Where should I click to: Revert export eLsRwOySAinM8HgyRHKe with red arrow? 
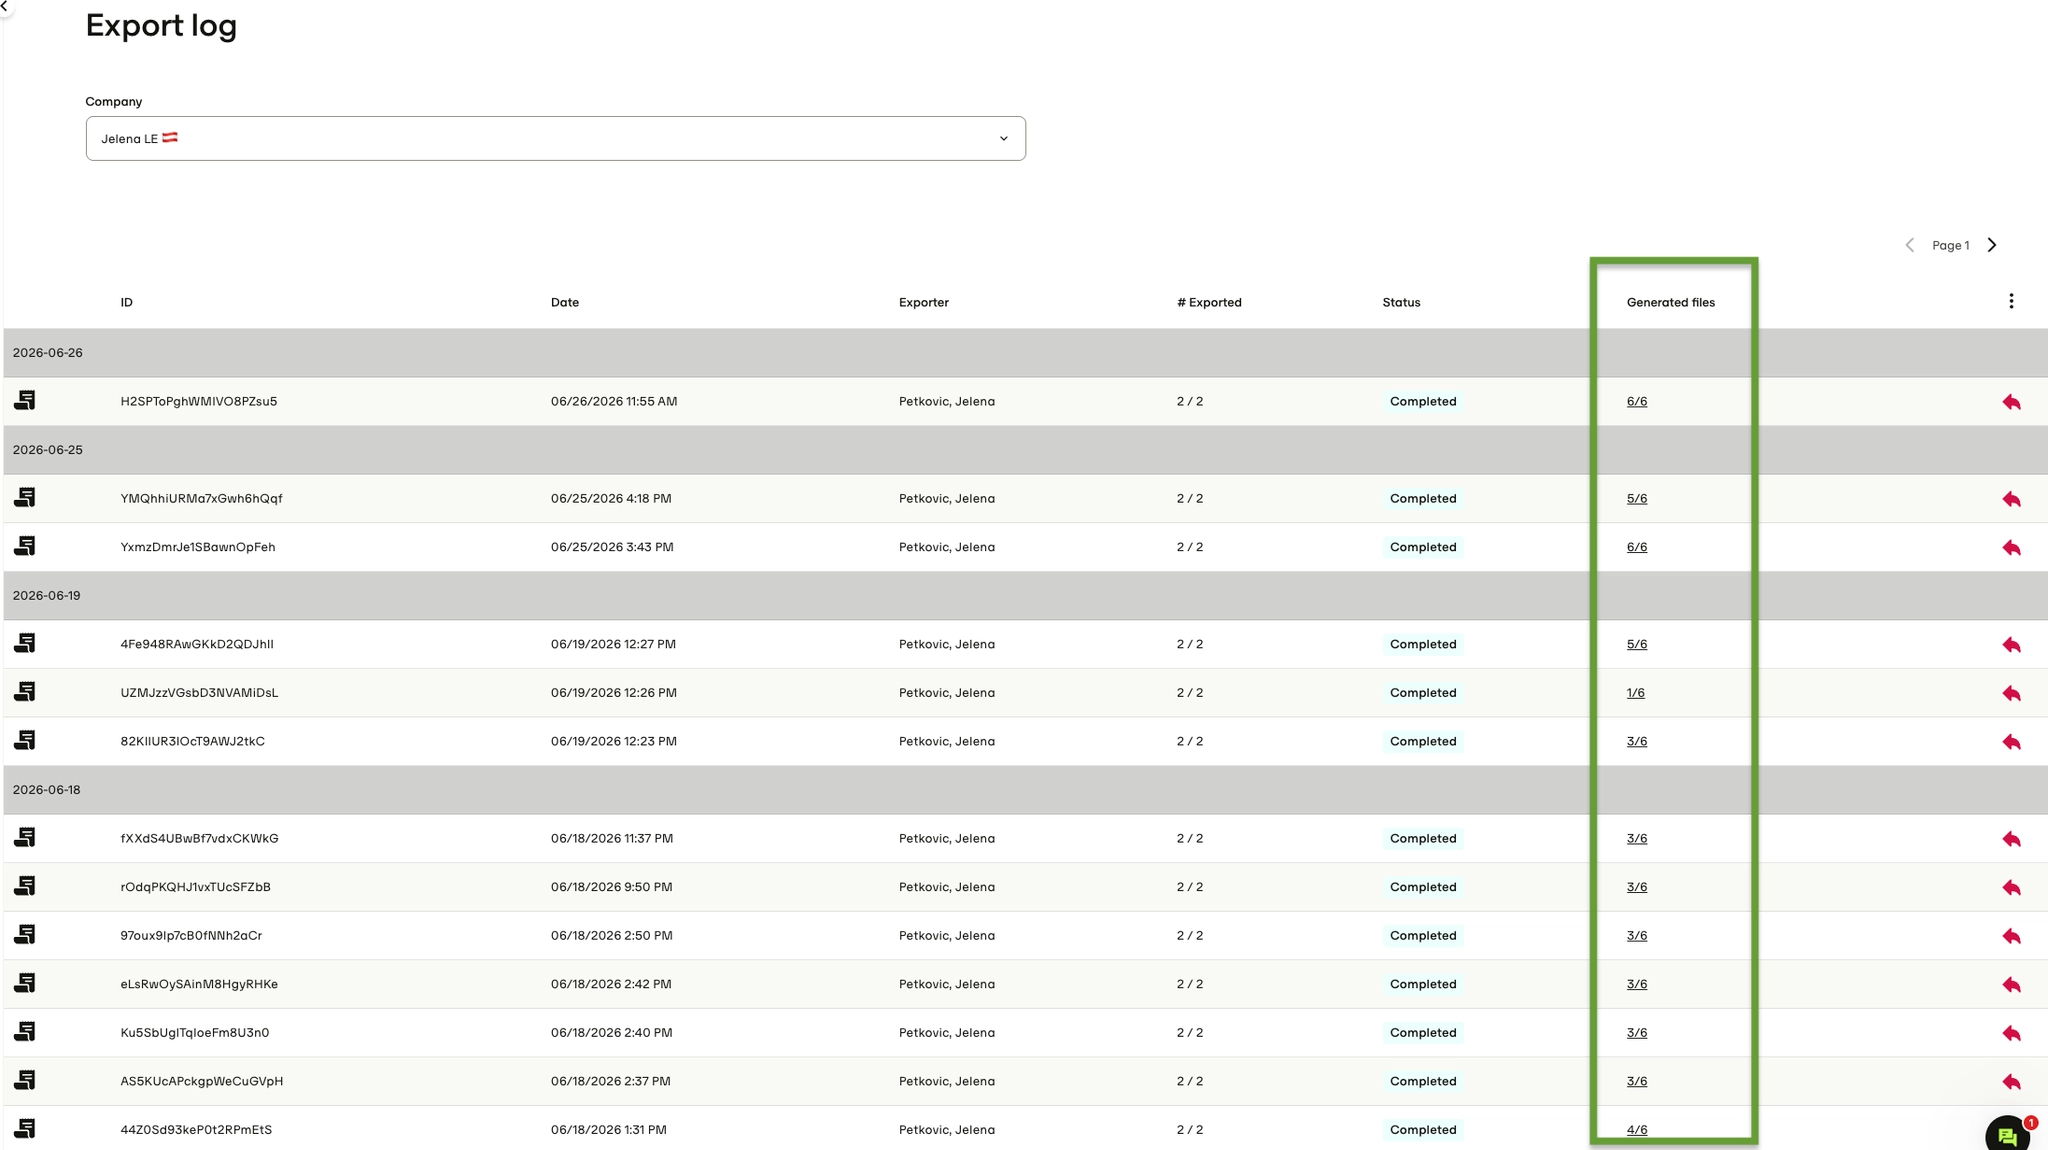[x=2011, y=985]
